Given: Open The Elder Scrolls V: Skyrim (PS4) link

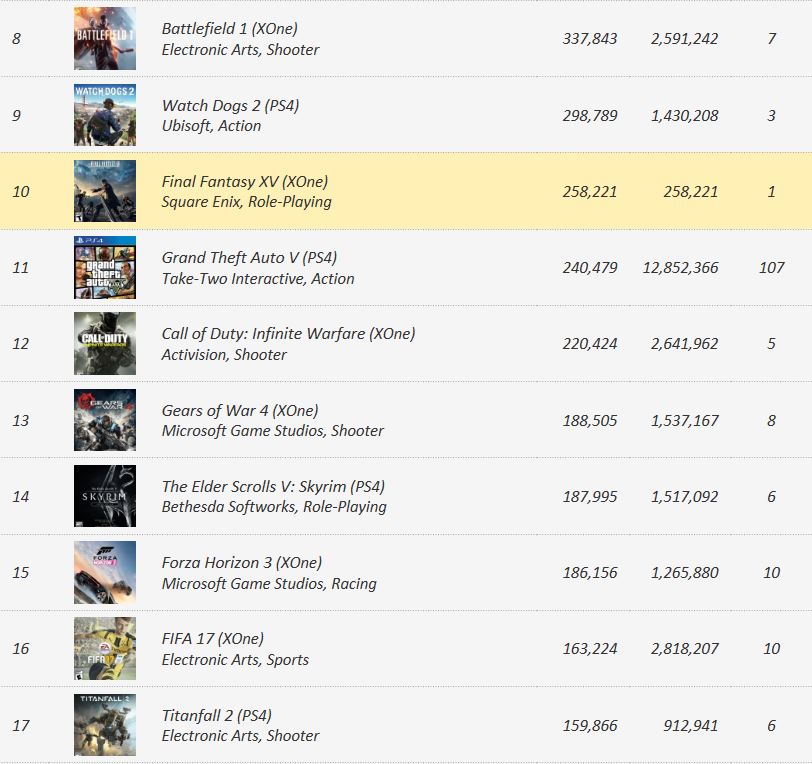Looking at the screenshot, I should pos(273,487).
